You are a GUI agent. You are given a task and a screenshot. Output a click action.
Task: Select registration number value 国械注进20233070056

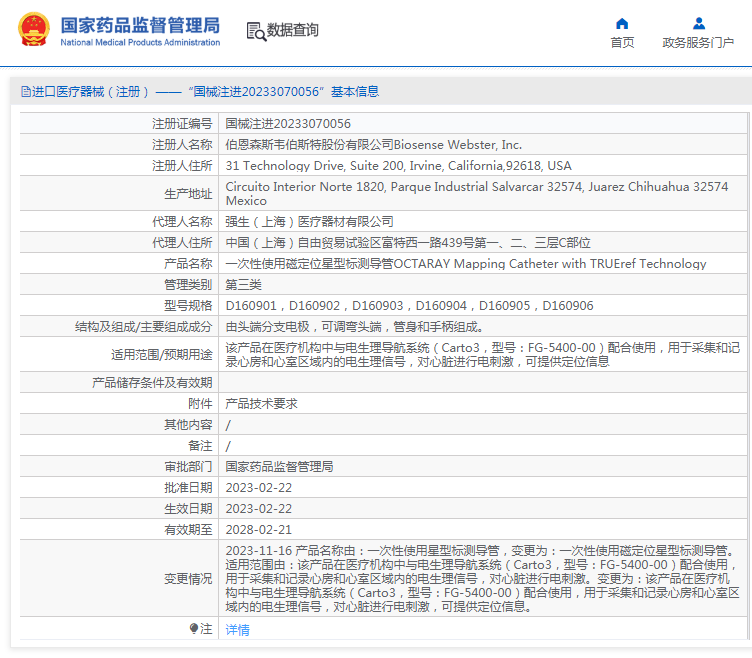[288, 124]
